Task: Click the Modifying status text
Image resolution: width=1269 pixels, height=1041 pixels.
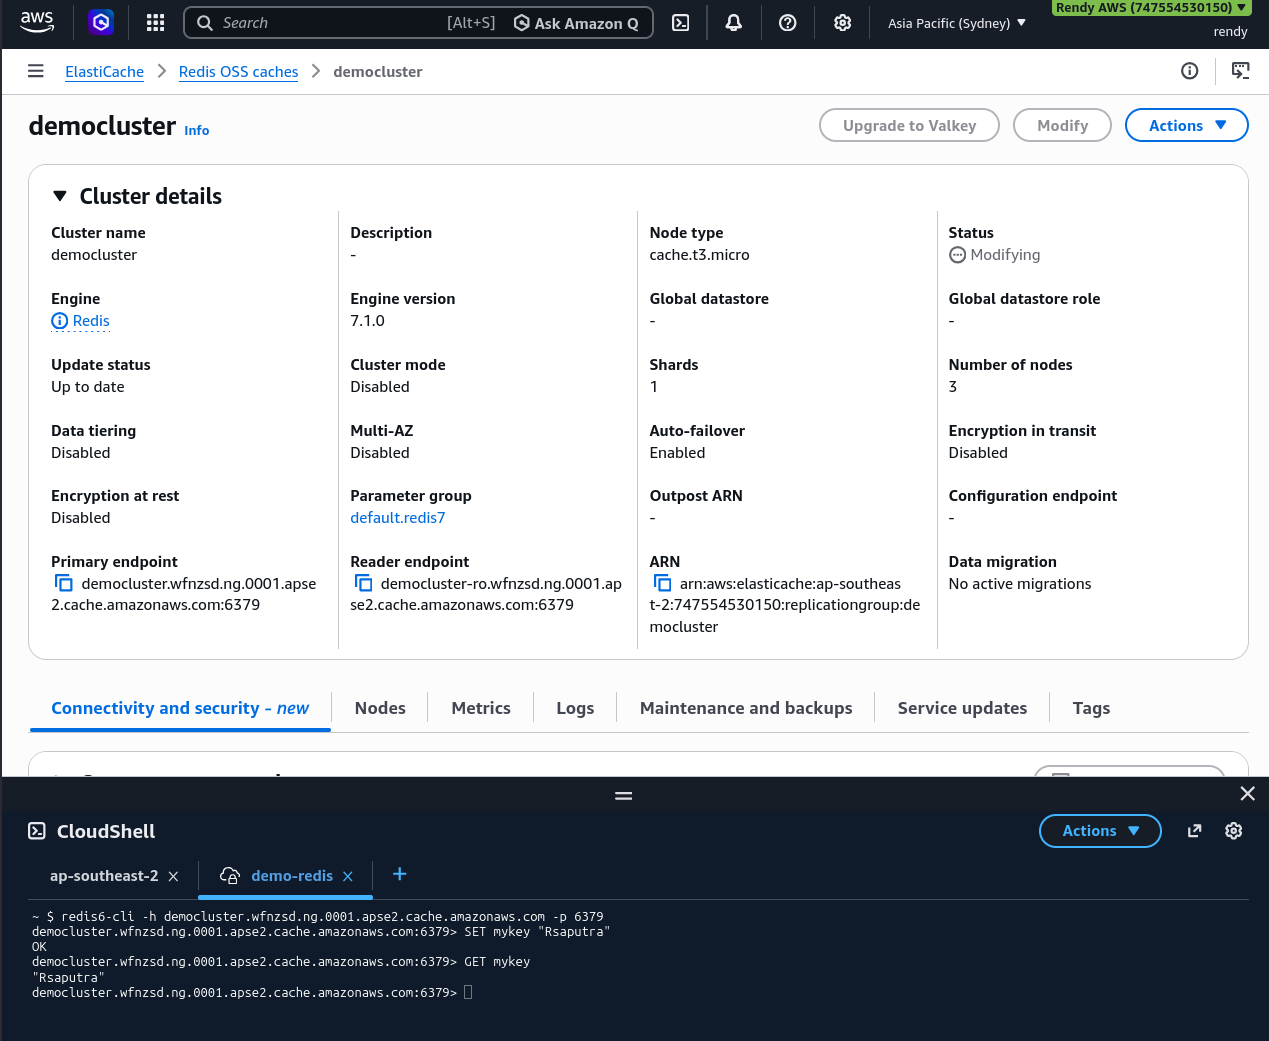Action: [1005, 255]
